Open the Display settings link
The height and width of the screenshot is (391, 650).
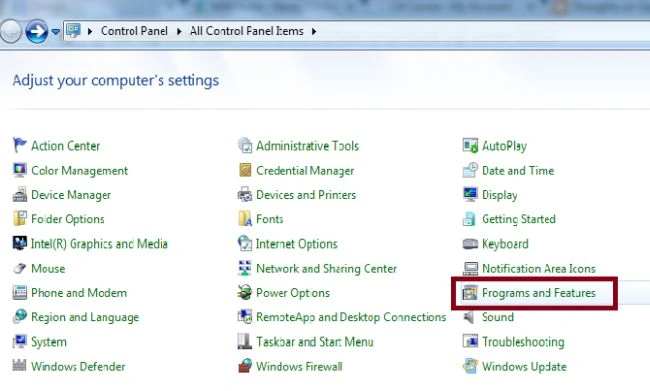500,195
